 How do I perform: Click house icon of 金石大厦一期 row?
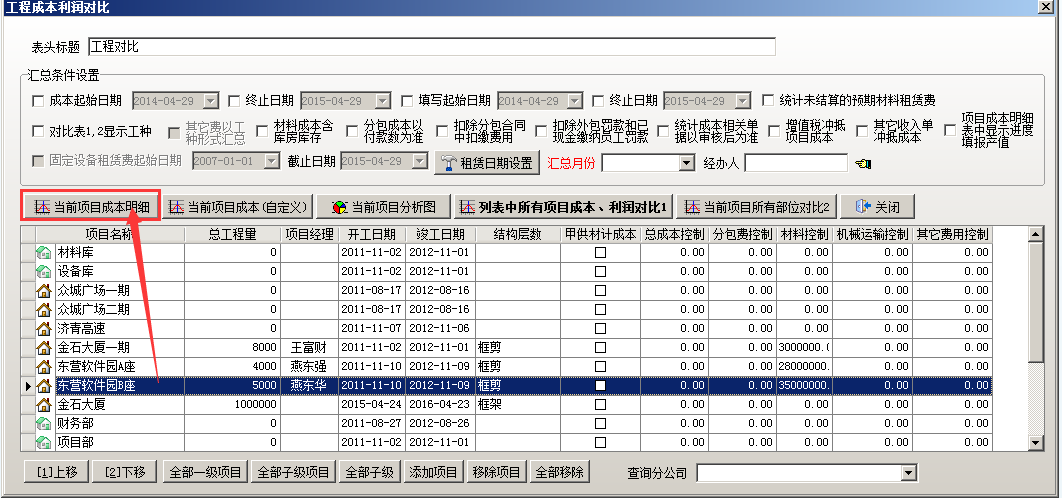point(43,348)
